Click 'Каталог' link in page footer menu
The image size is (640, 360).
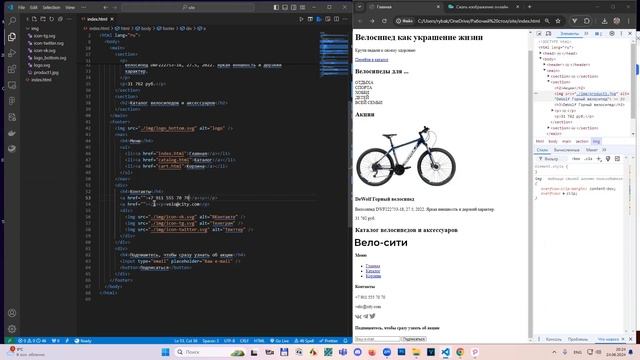[x=373, y=271]
